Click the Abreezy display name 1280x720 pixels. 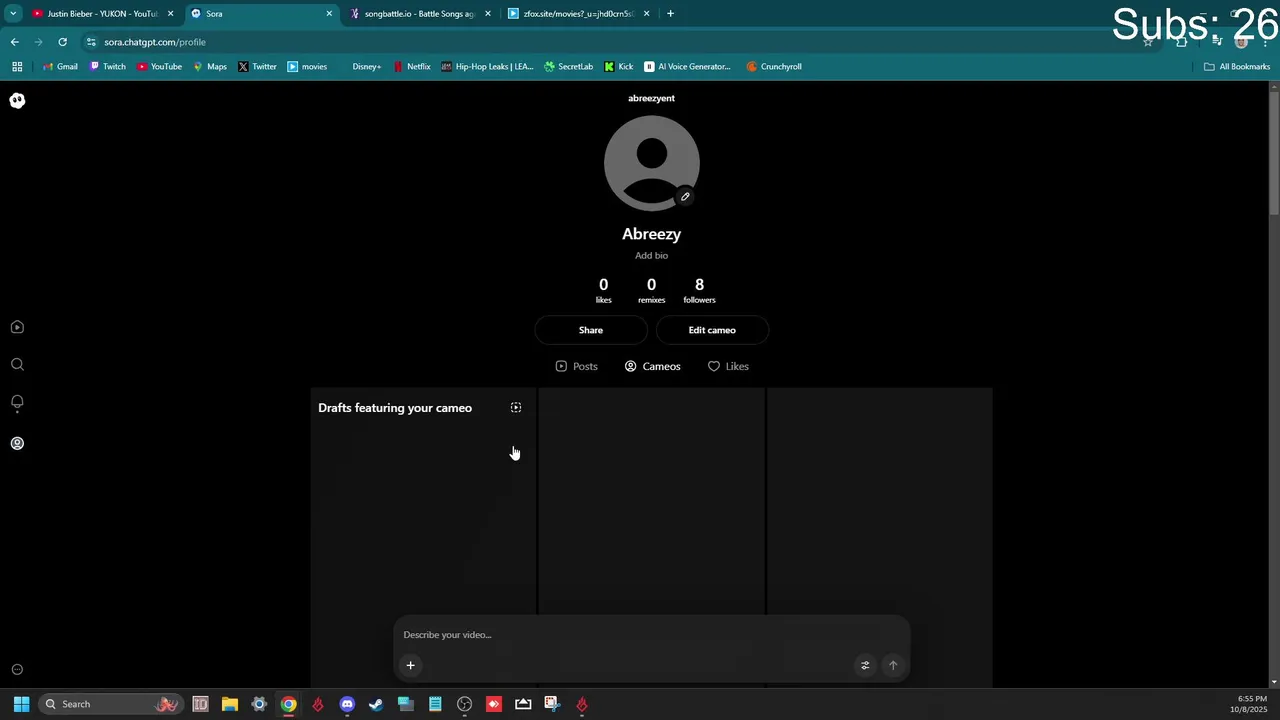651,234
